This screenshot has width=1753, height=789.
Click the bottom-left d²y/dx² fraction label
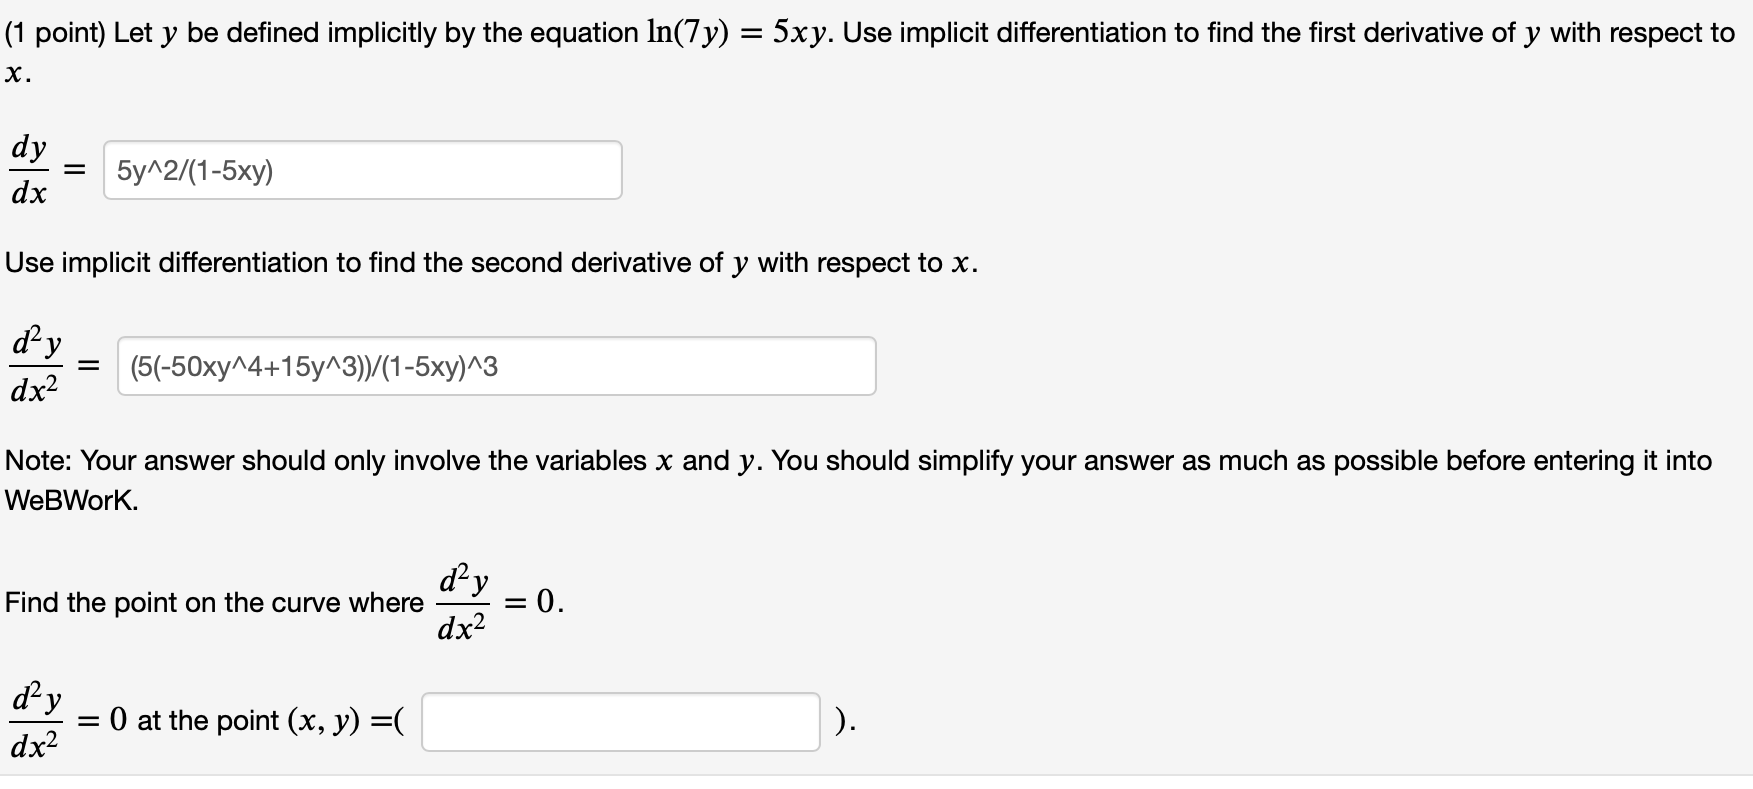(36, 721)
